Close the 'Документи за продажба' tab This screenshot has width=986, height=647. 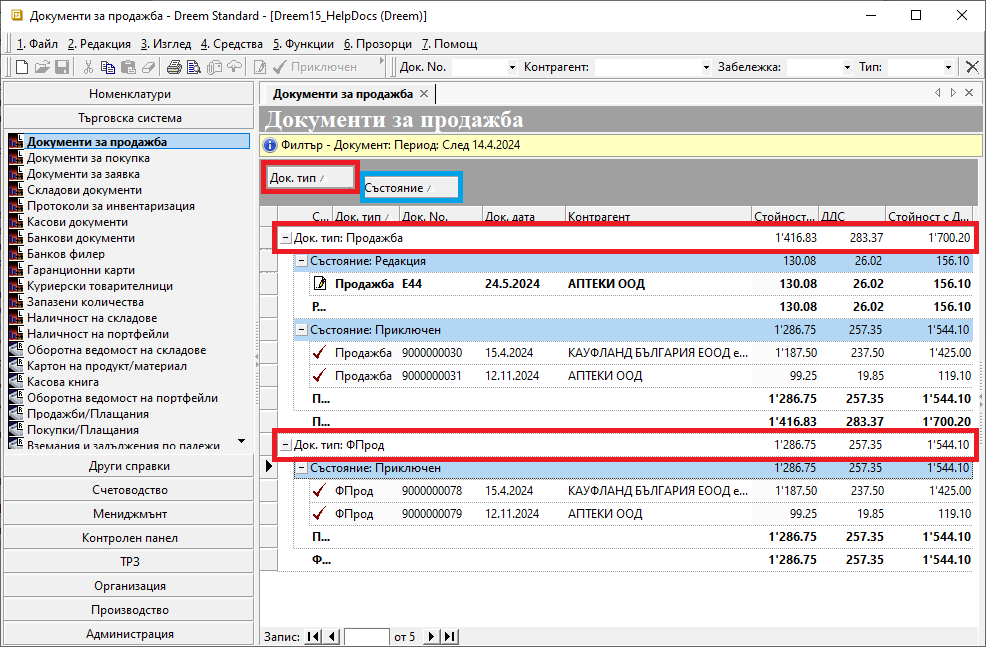(x=424, y=93)
